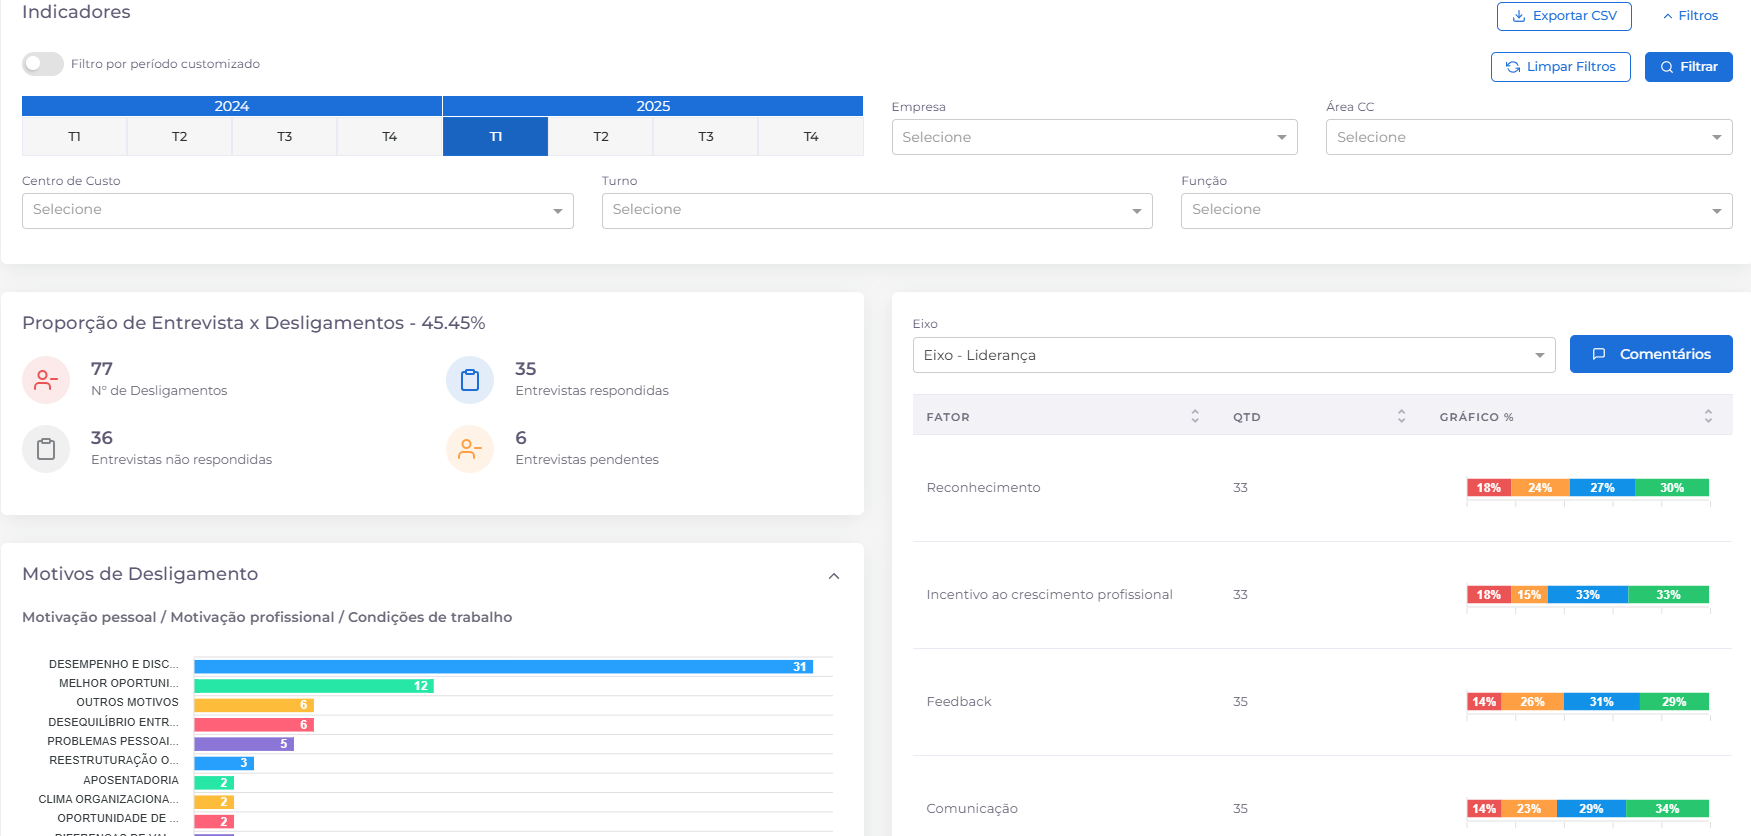Click the APOSENTADORIA green bar
Image resolution: width=1751 pixels, height=836 pixels.
point(213,783)
